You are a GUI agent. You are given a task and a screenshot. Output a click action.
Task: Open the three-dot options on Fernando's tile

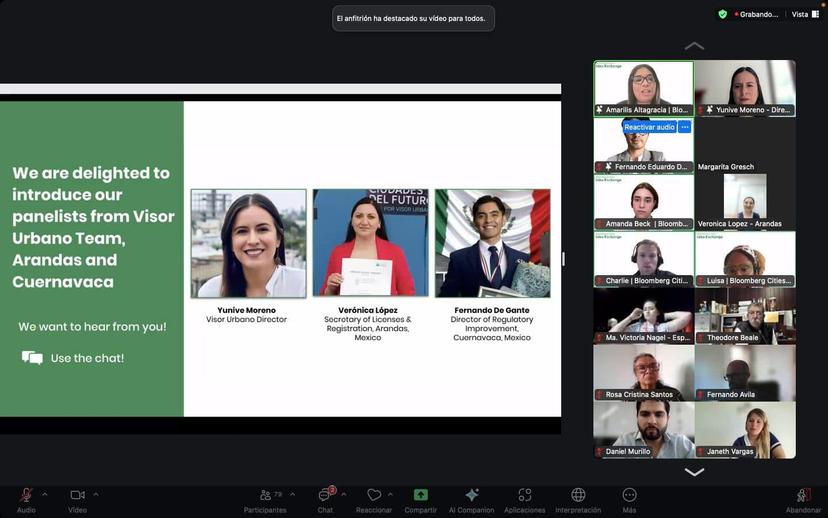point(685,127)
